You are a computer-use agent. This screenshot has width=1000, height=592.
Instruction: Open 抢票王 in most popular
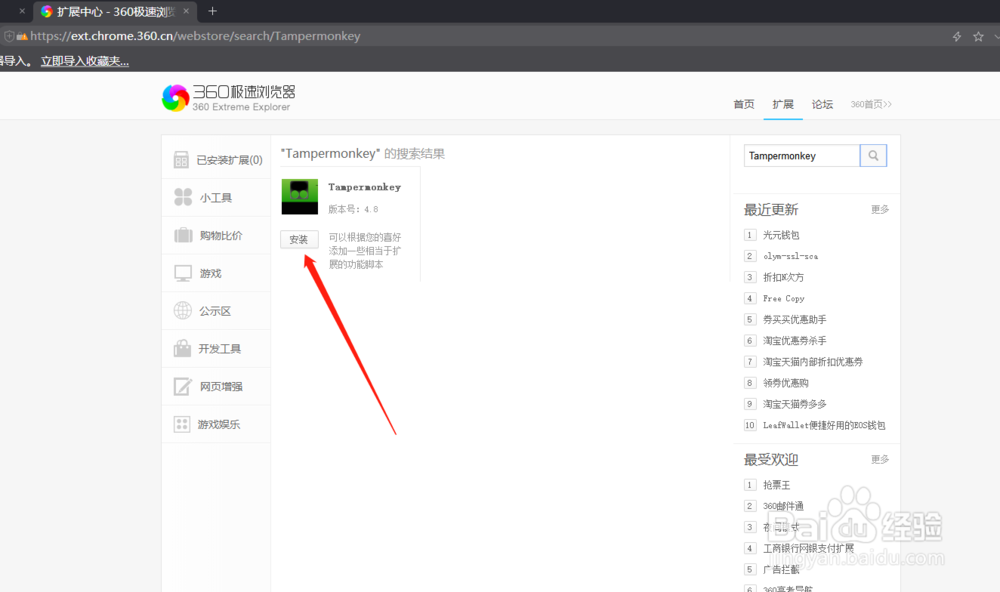tap(776, 485)
